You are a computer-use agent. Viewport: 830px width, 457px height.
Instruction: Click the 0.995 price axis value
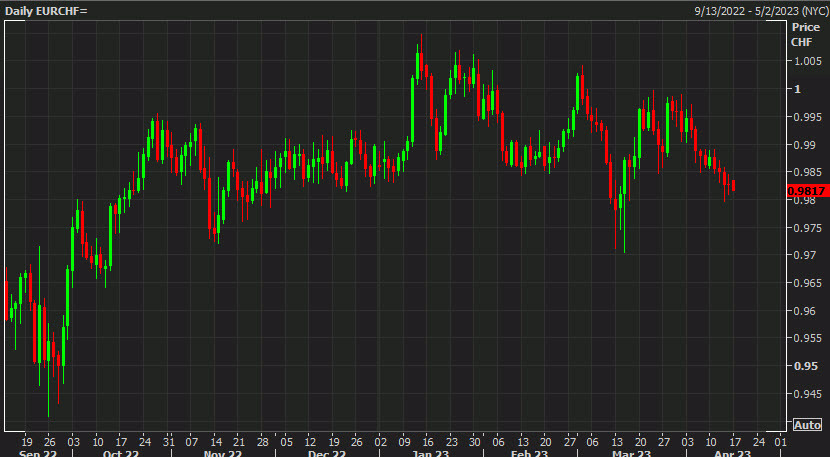click(808, 117)
